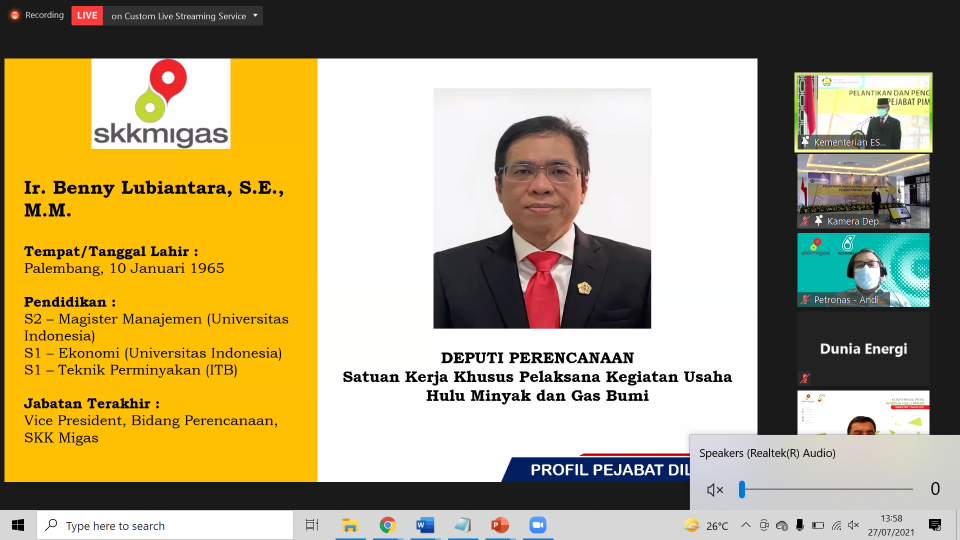960x540 pixels.
Task: Show hidden system tray icons
Action: pos(746,525)
